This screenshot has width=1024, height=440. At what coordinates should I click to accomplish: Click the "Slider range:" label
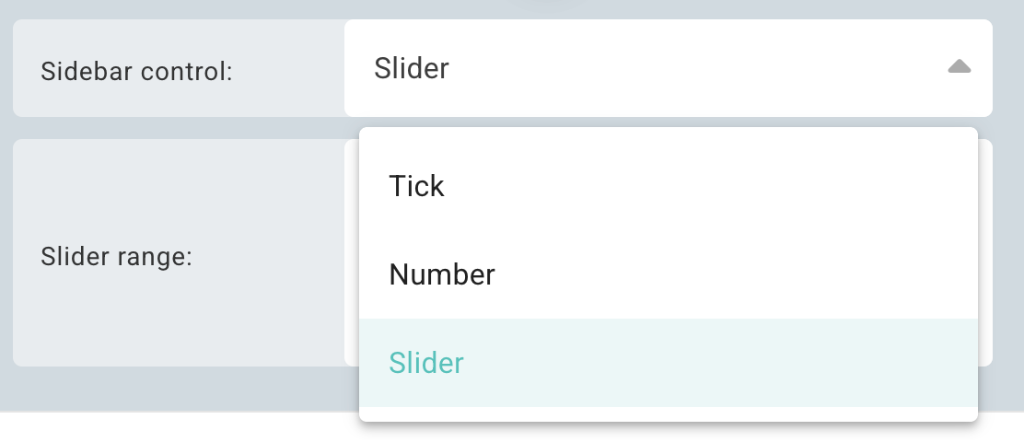pos(117,256)
